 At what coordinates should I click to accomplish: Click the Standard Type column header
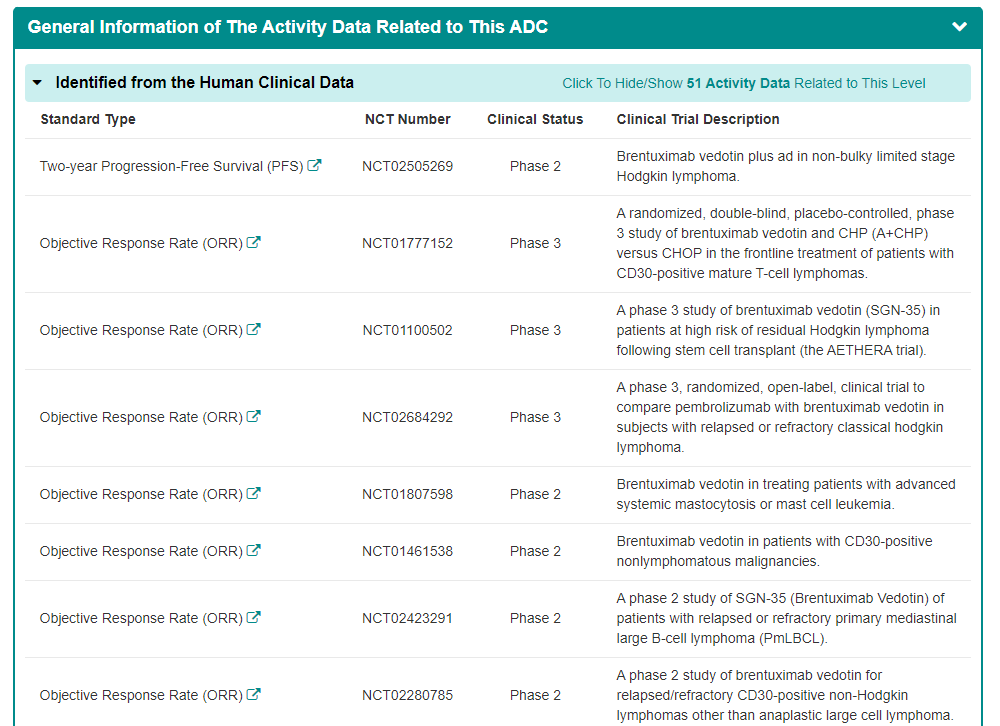pos(88,119)
